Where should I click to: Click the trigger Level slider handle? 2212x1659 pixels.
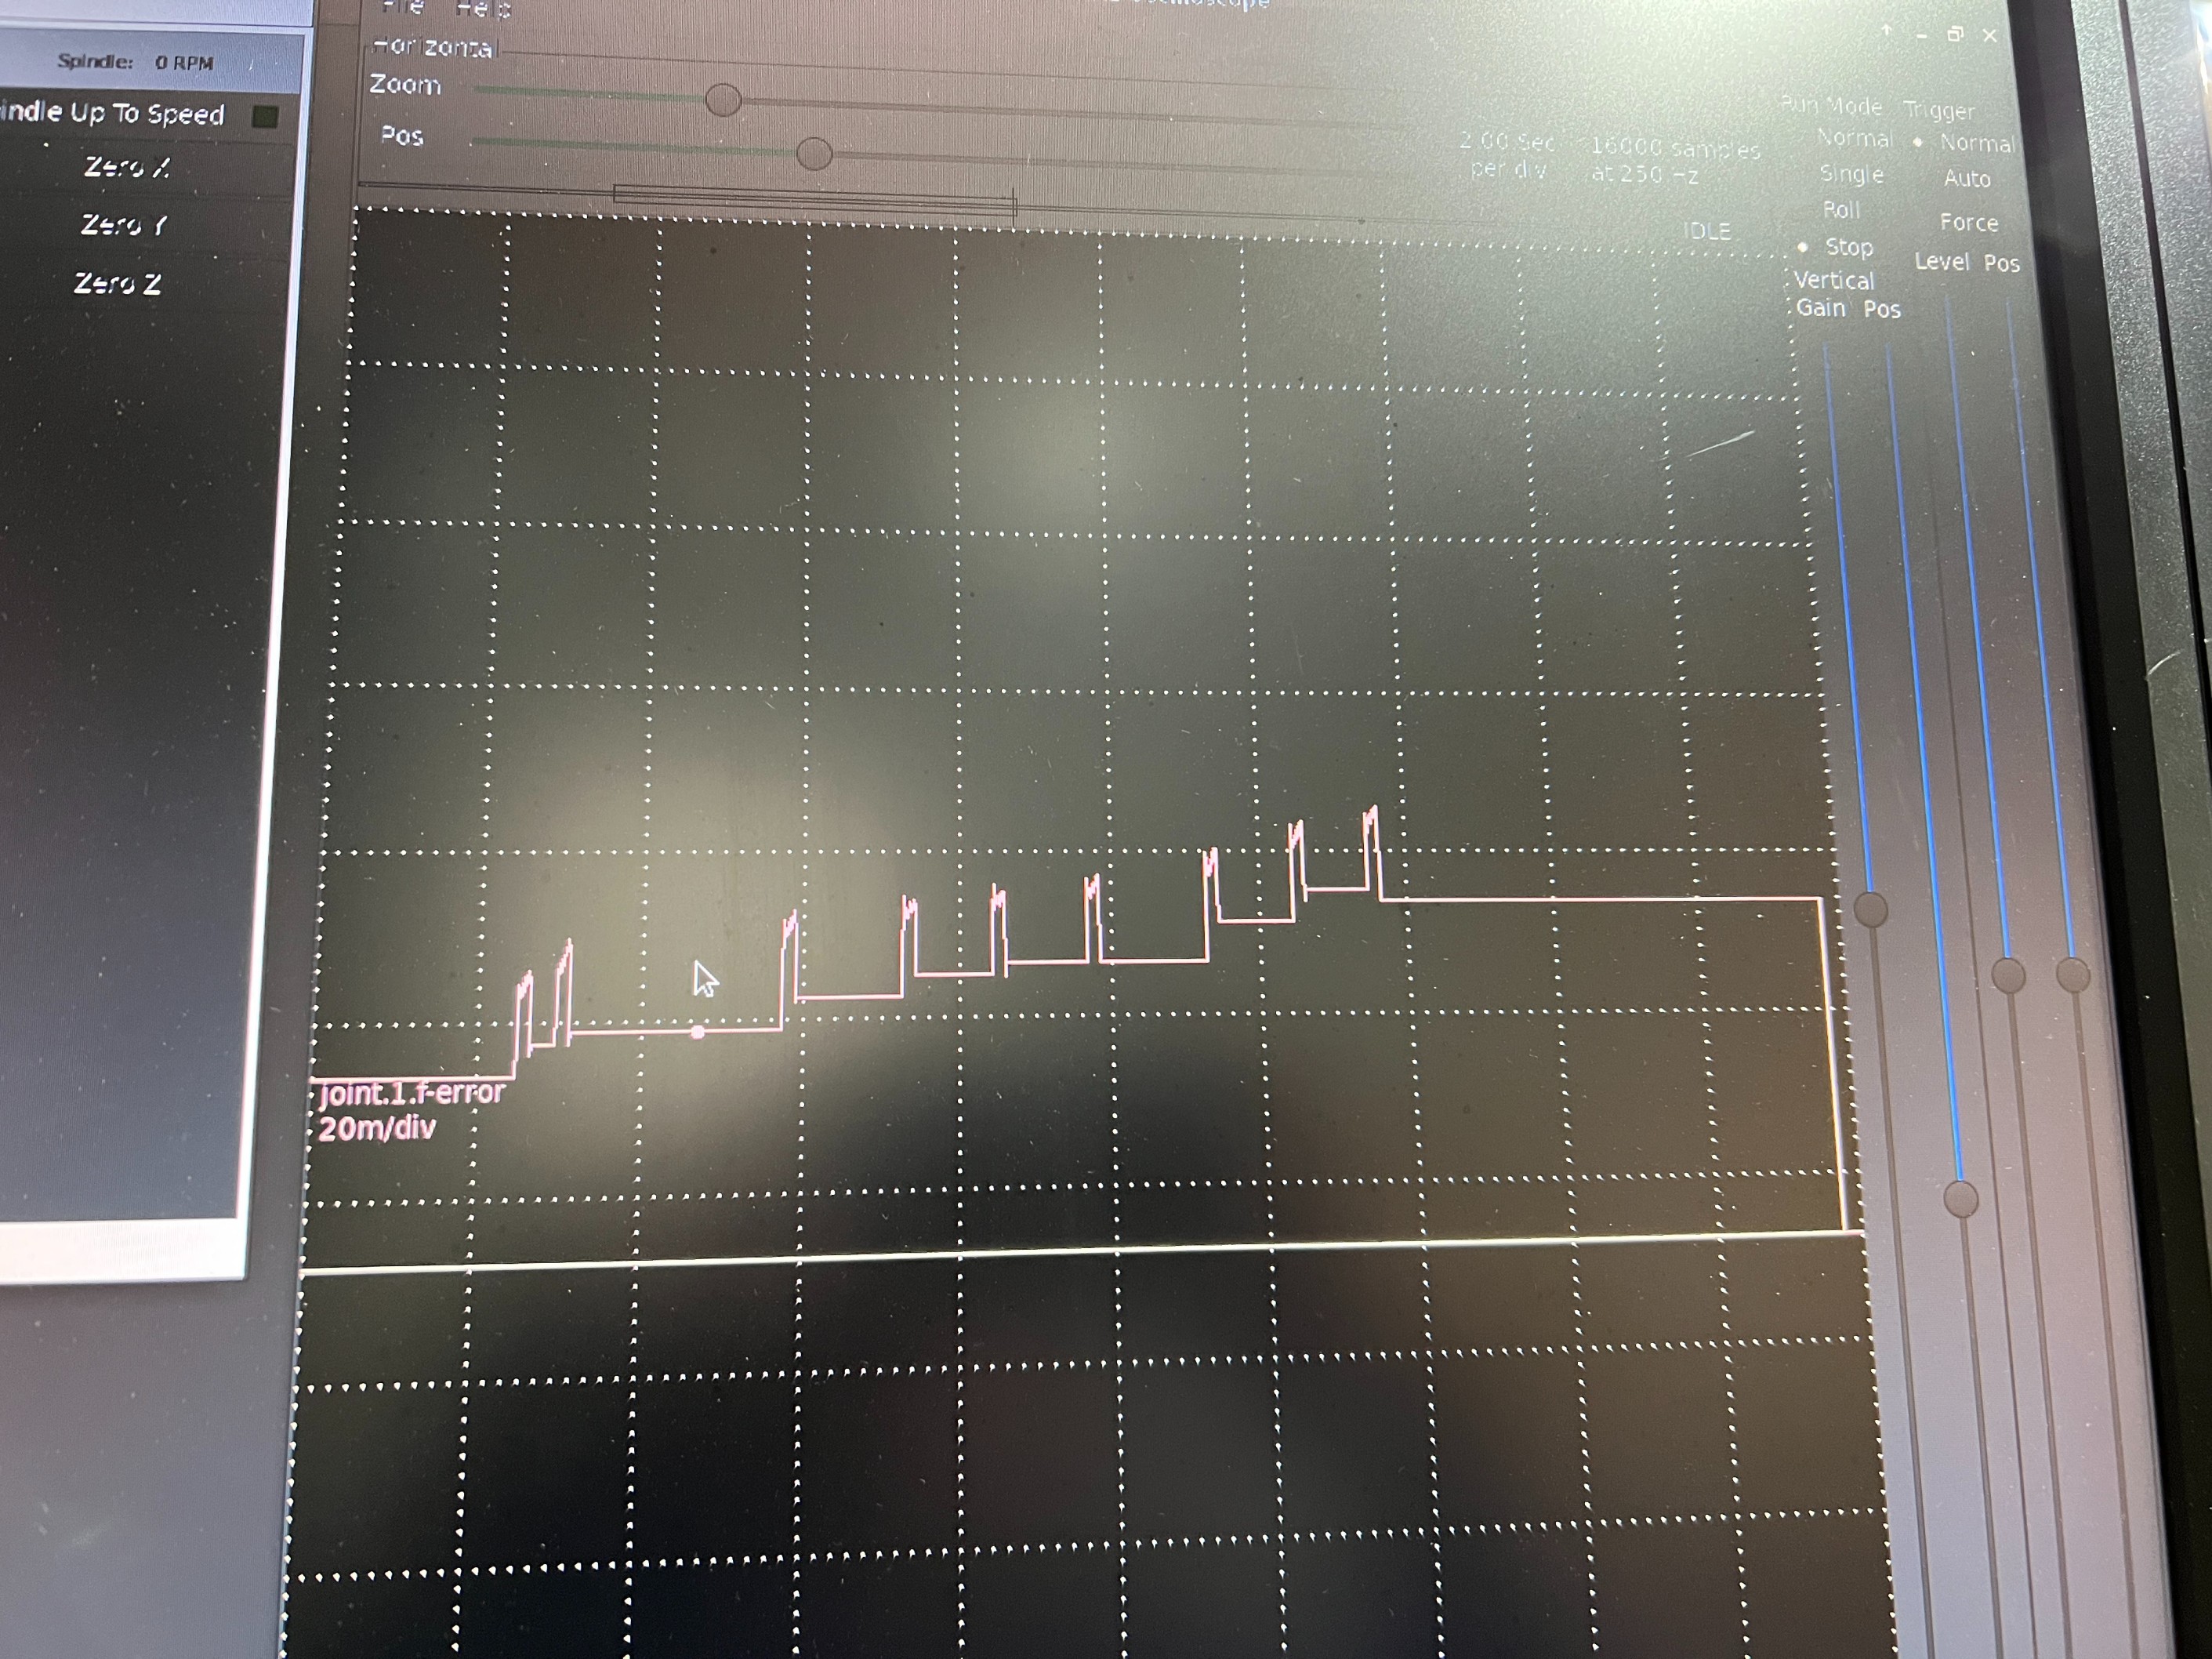pyautogui.click(x=2008, y=975)
